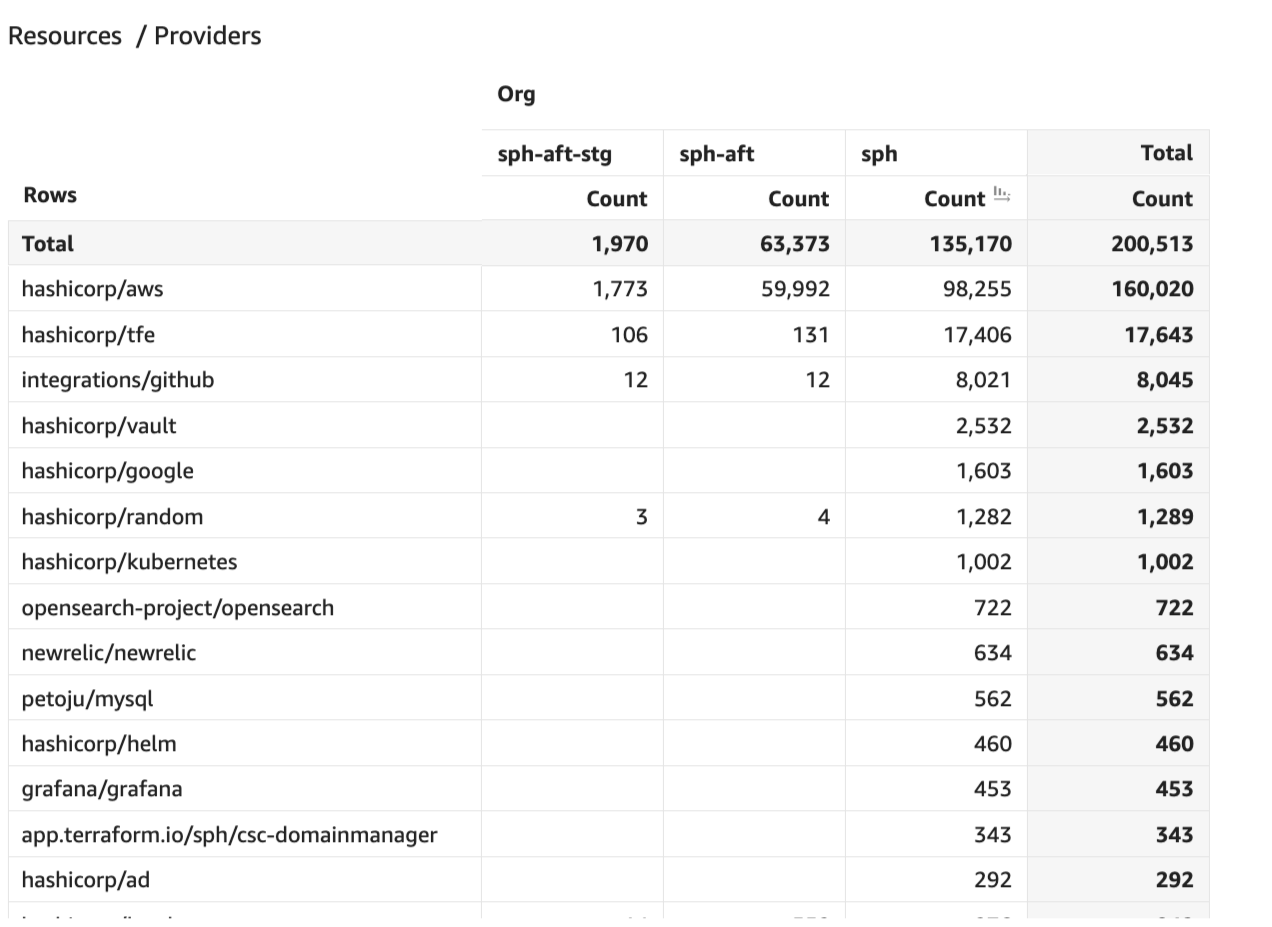Select the hashicorp/random row label
The width and height of the screenshot is (1272, 927).
(x=112, y=517)
